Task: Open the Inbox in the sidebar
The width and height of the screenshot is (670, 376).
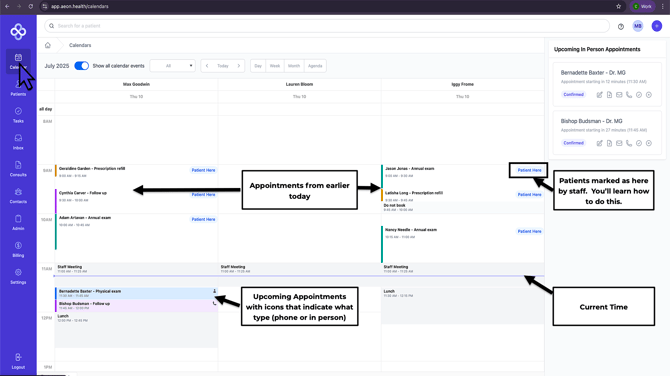Action: [18, 142]
